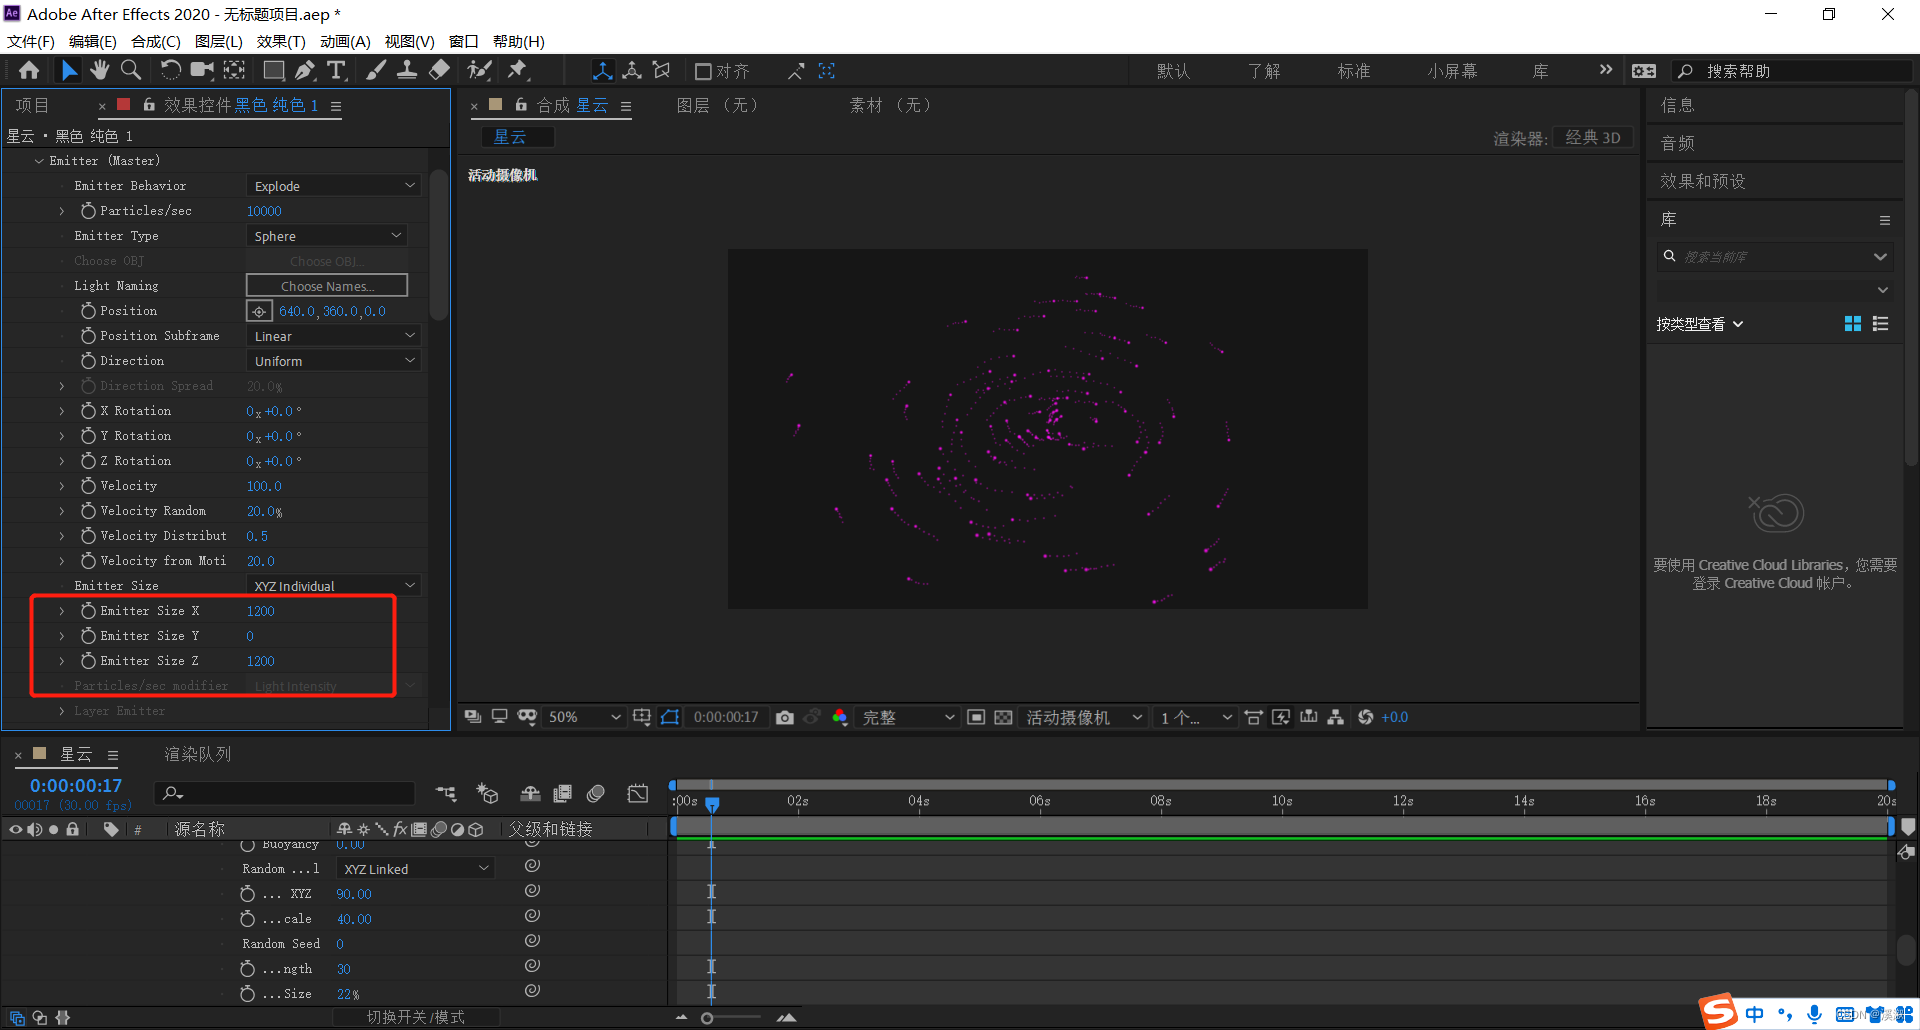Select the Rectangle shape tool
The height and width of the screenshot is (1030, 1920).
click(x=273, y=70)
